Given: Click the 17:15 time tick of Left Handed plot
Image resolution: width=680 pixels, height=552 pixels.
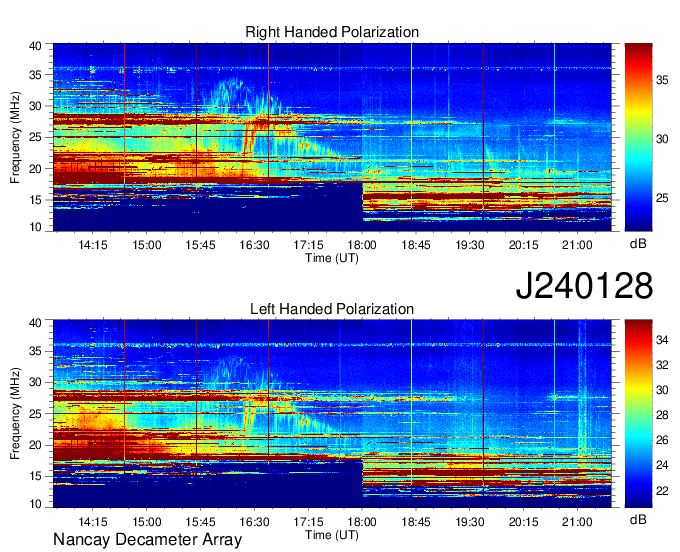Looking at the screenshot, I should click(308, 522).
